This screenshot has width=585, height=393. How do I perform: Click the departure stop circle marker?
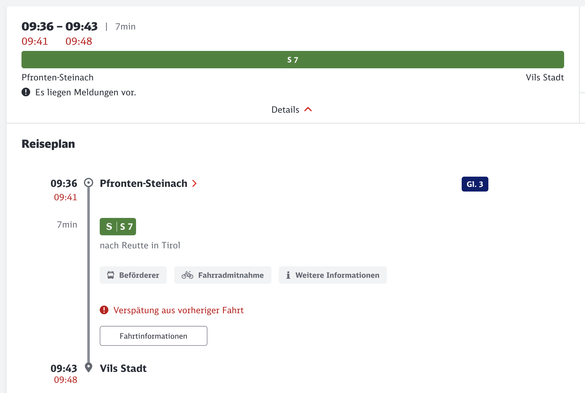coord(88,183)
